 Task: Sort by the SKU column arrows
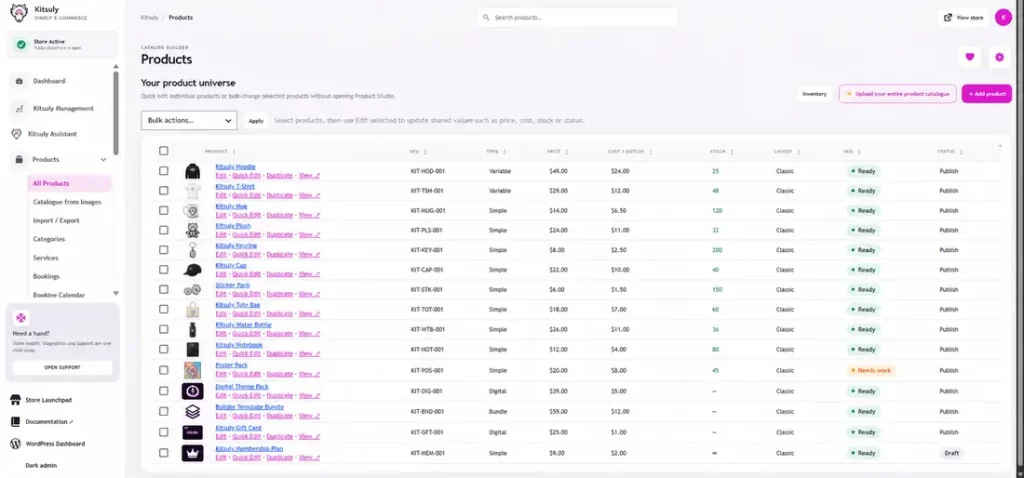coord(425,151)
